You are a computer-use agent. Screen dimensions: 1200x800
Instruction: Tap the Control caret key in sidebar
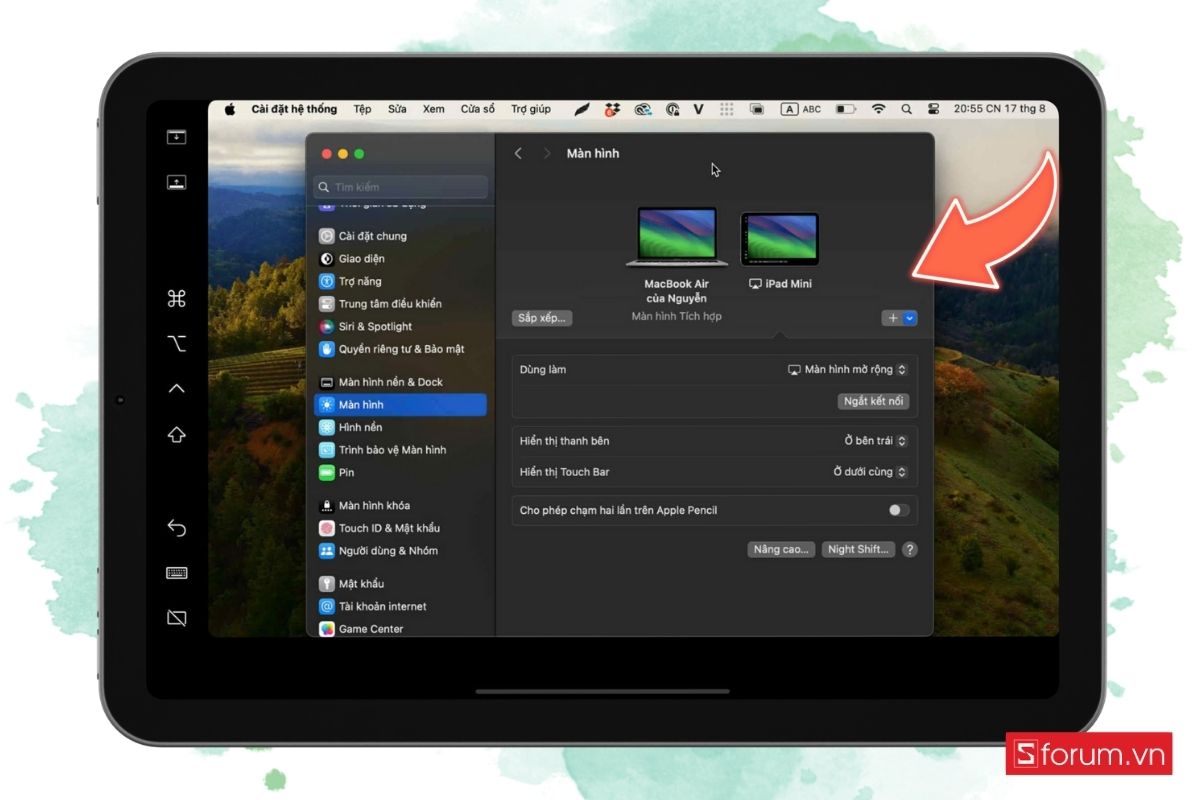[x=177, y=388]
